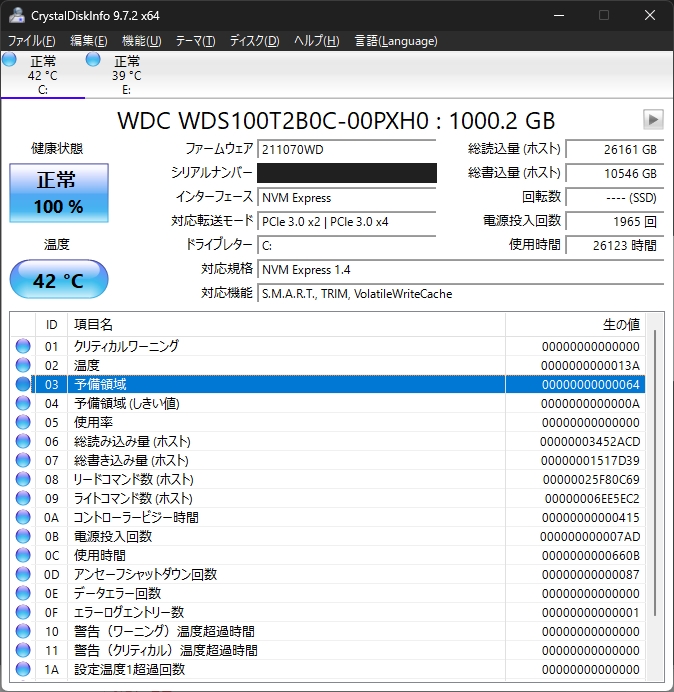Click the 項目名 column header

(286, 325)
